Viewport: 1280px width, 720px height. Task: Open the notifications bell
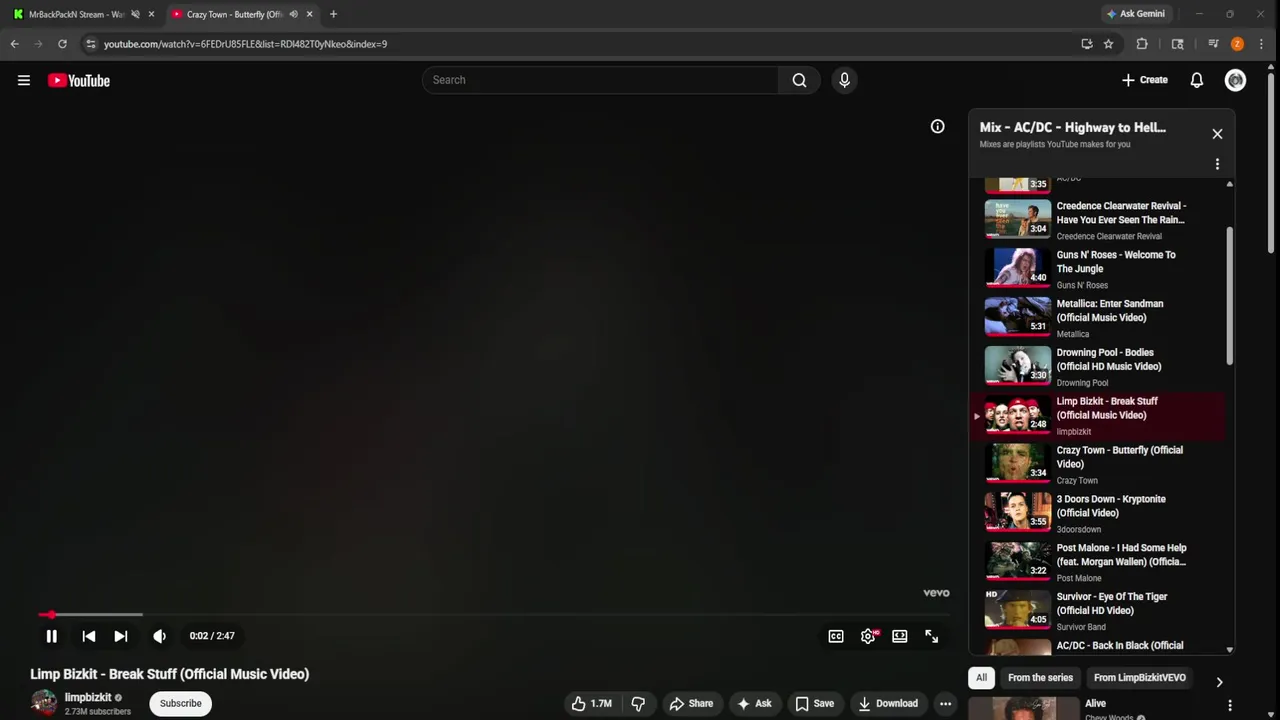[x=1196, y=80]
